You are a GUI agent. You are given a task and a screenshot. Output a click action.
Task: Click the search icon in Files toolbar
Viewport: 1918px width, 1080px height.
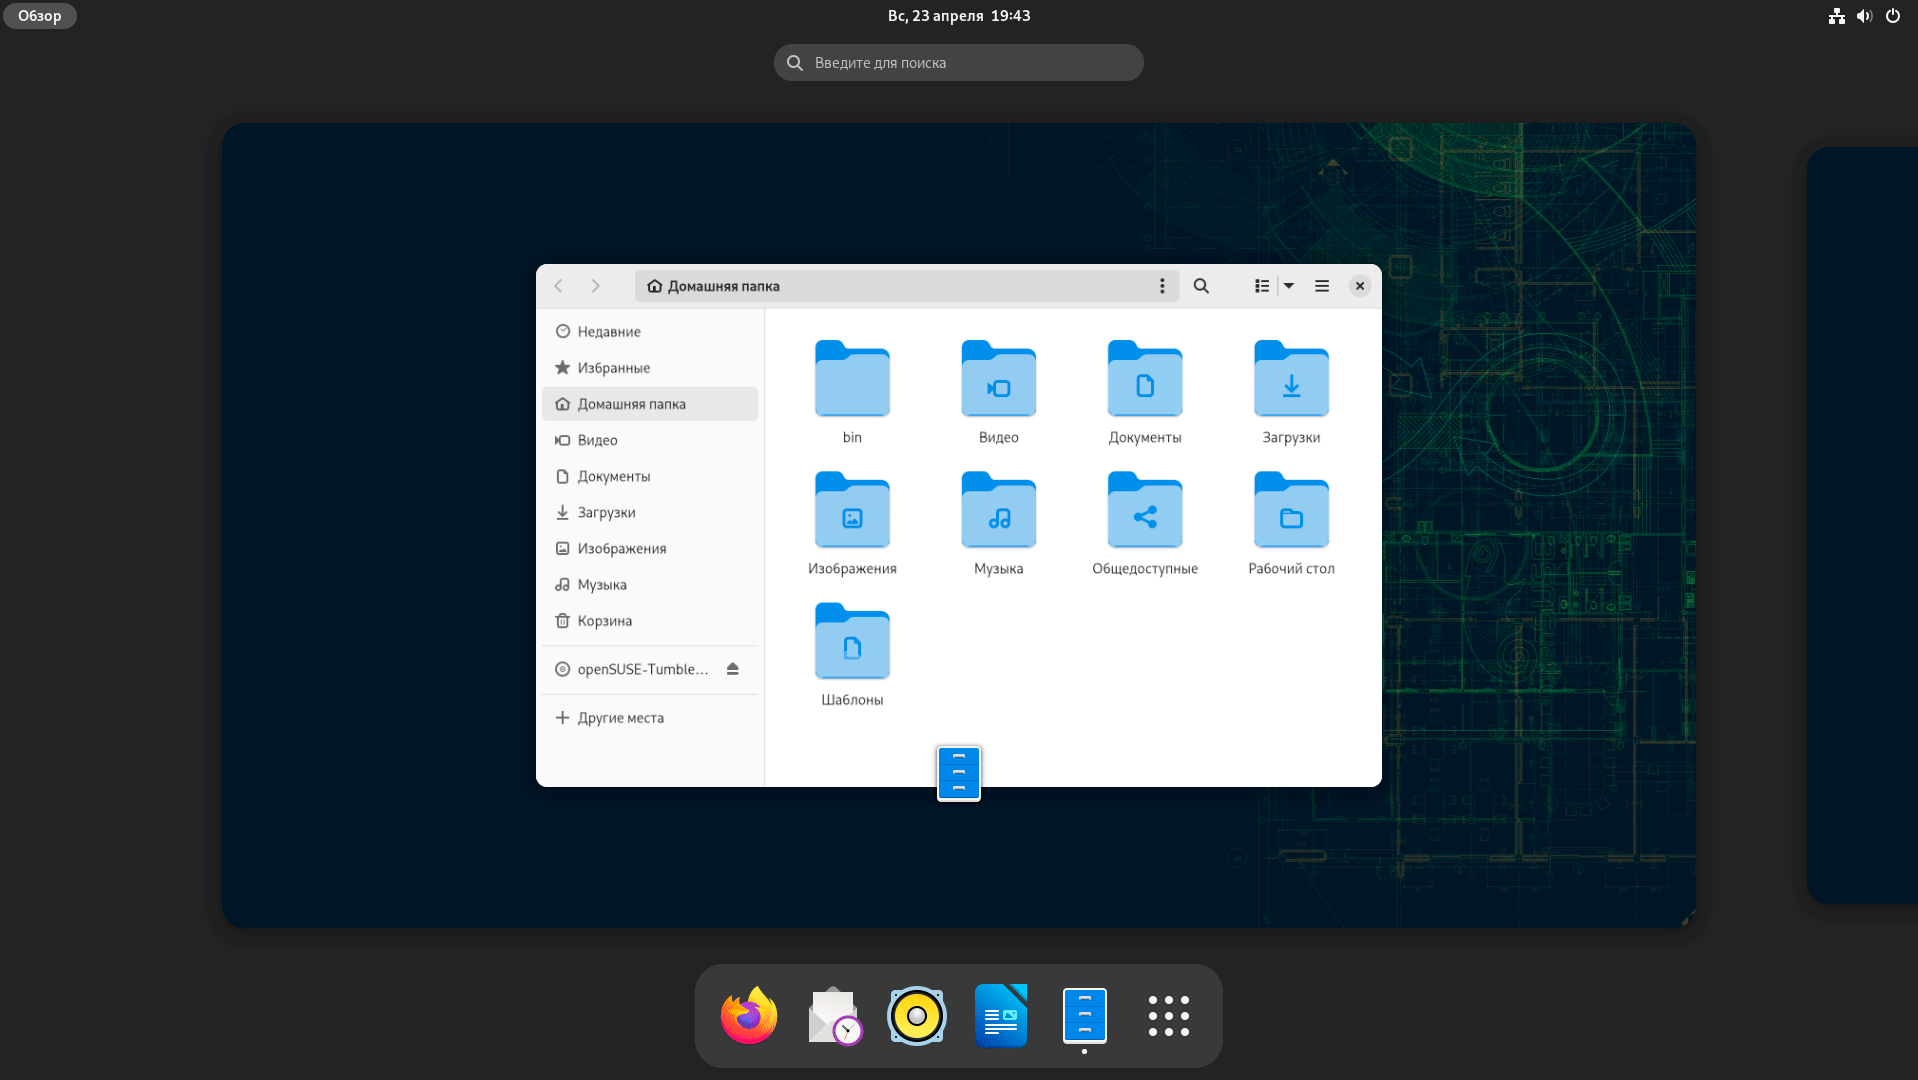click(x=1201, y=286)
